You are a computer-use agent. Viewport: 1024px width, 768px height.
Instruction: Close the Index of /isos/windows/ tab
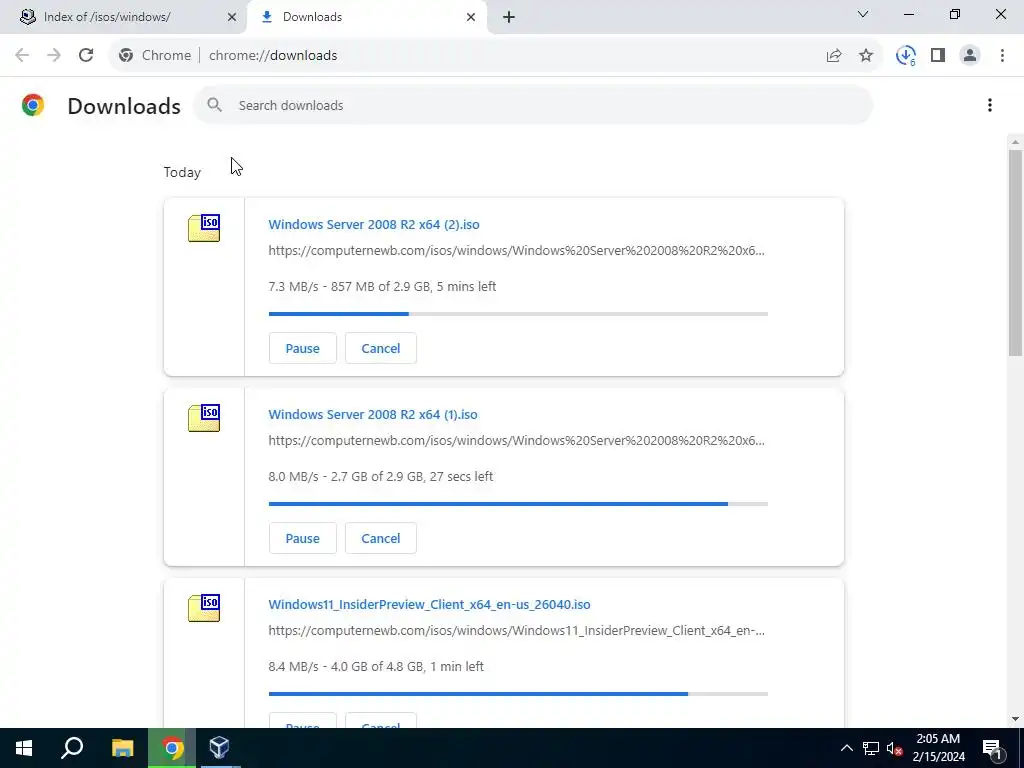pyautogui.click(x=231, y=17)
